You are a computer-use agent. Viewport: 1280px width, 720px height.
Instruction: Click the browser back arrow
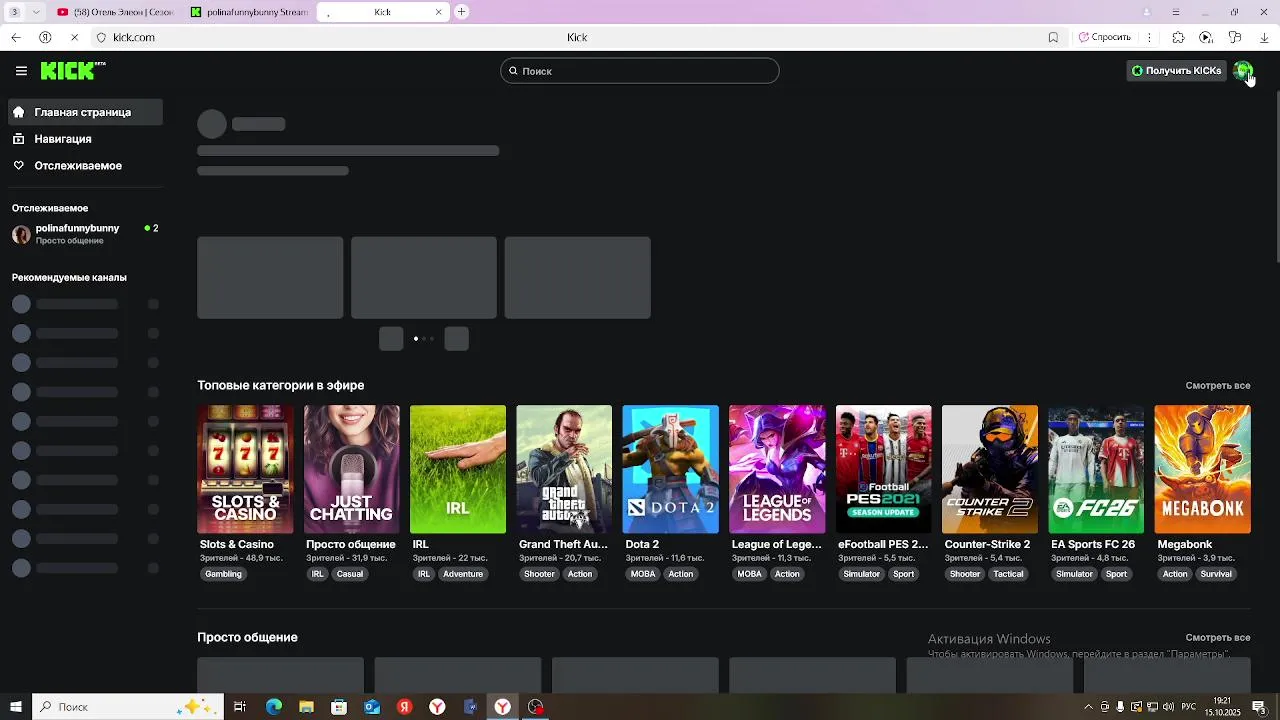point(15,37)
